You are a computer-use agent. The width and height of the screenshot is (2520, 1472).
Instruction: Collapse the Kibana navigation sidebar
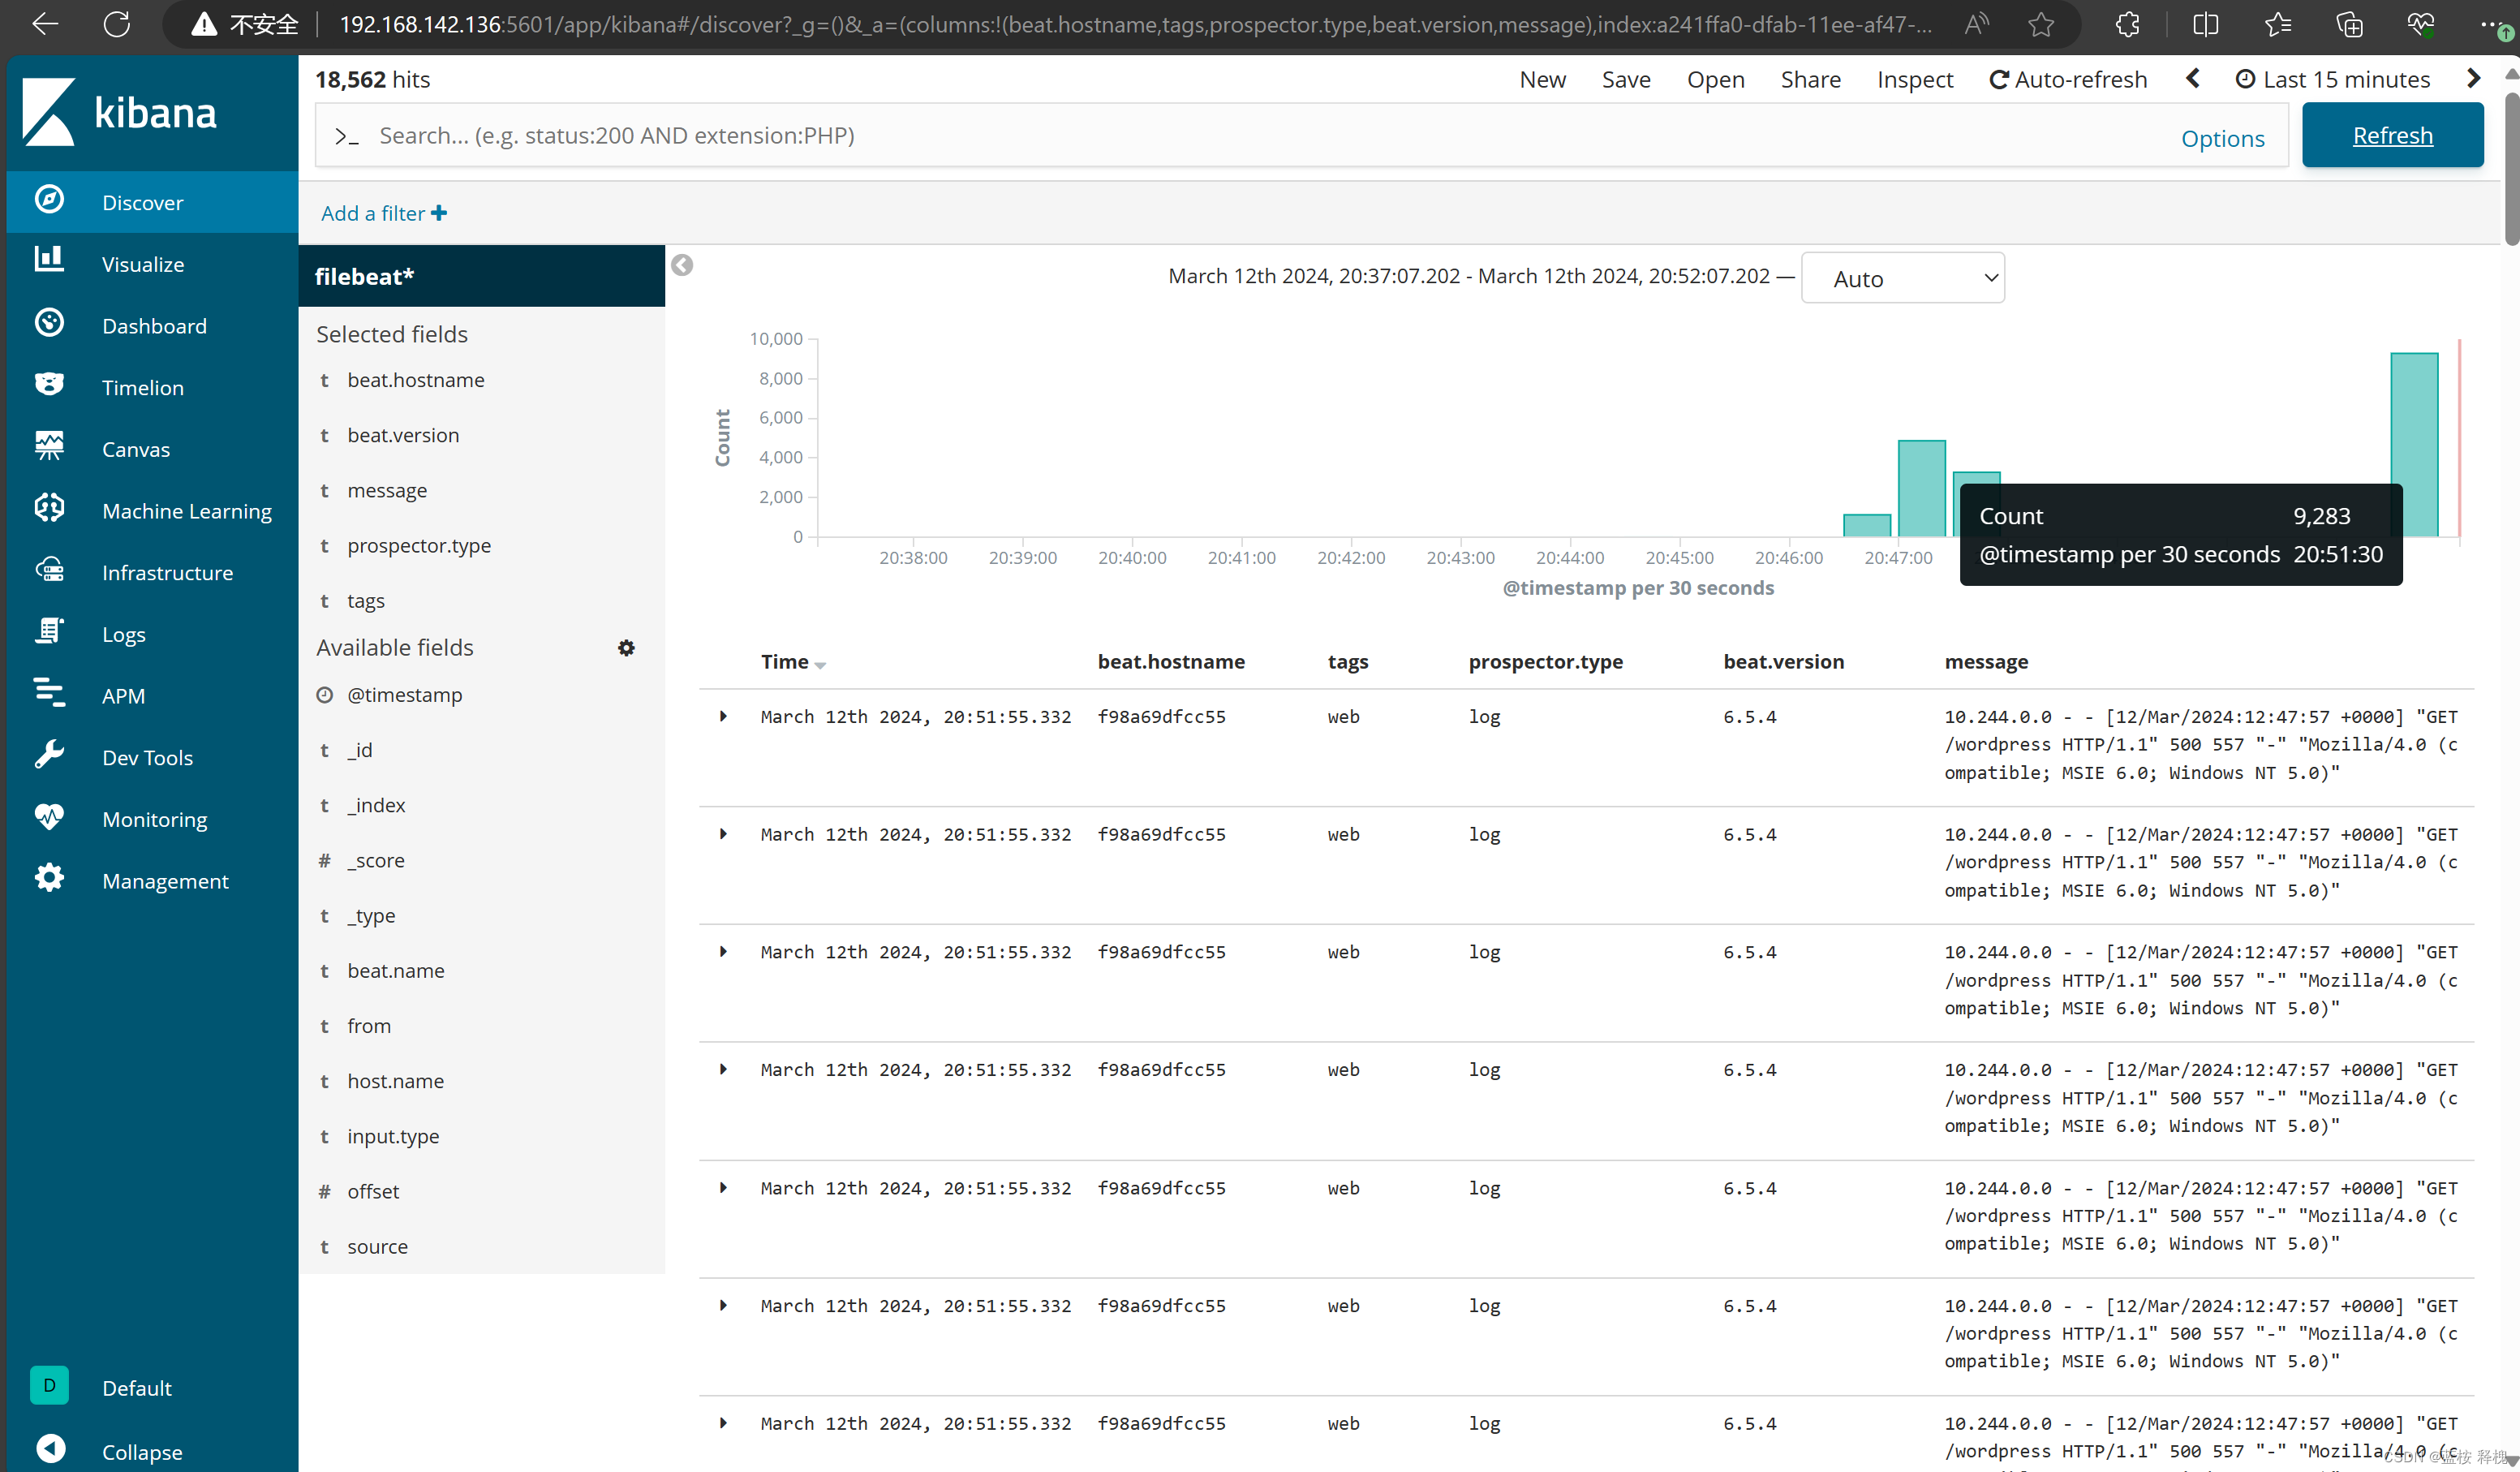coord(141,1451)
